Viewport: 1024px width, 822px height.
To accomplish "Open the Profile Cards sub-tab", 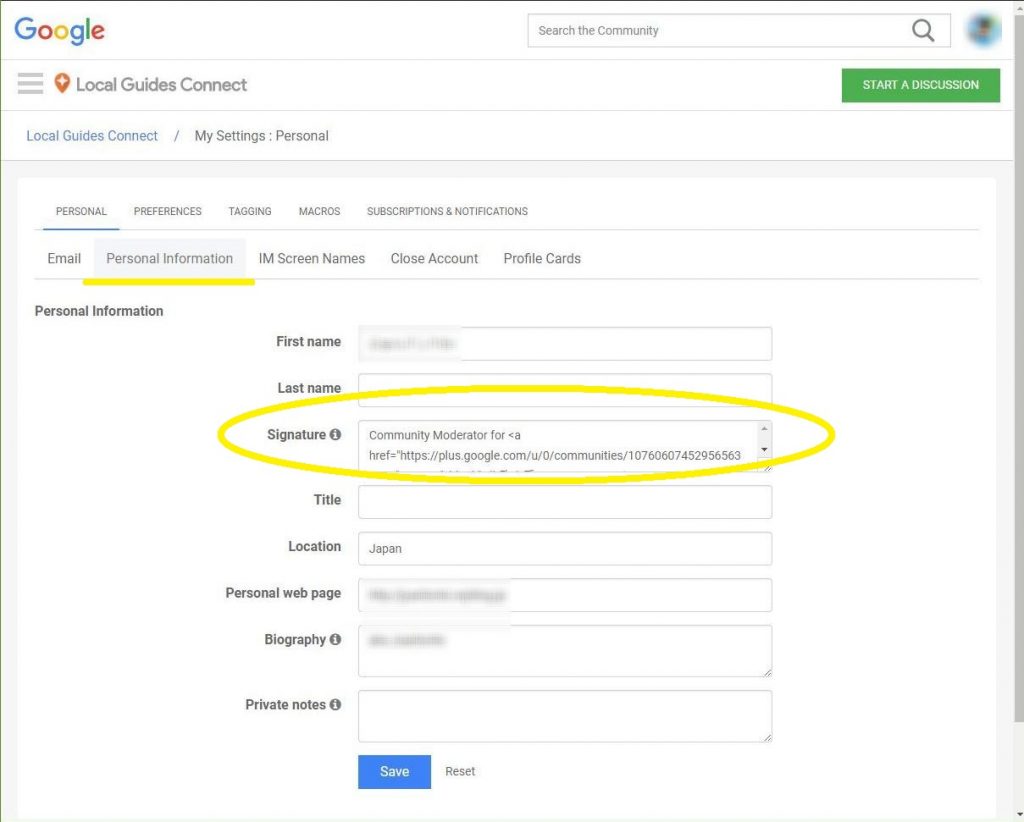I will [542, 259].
